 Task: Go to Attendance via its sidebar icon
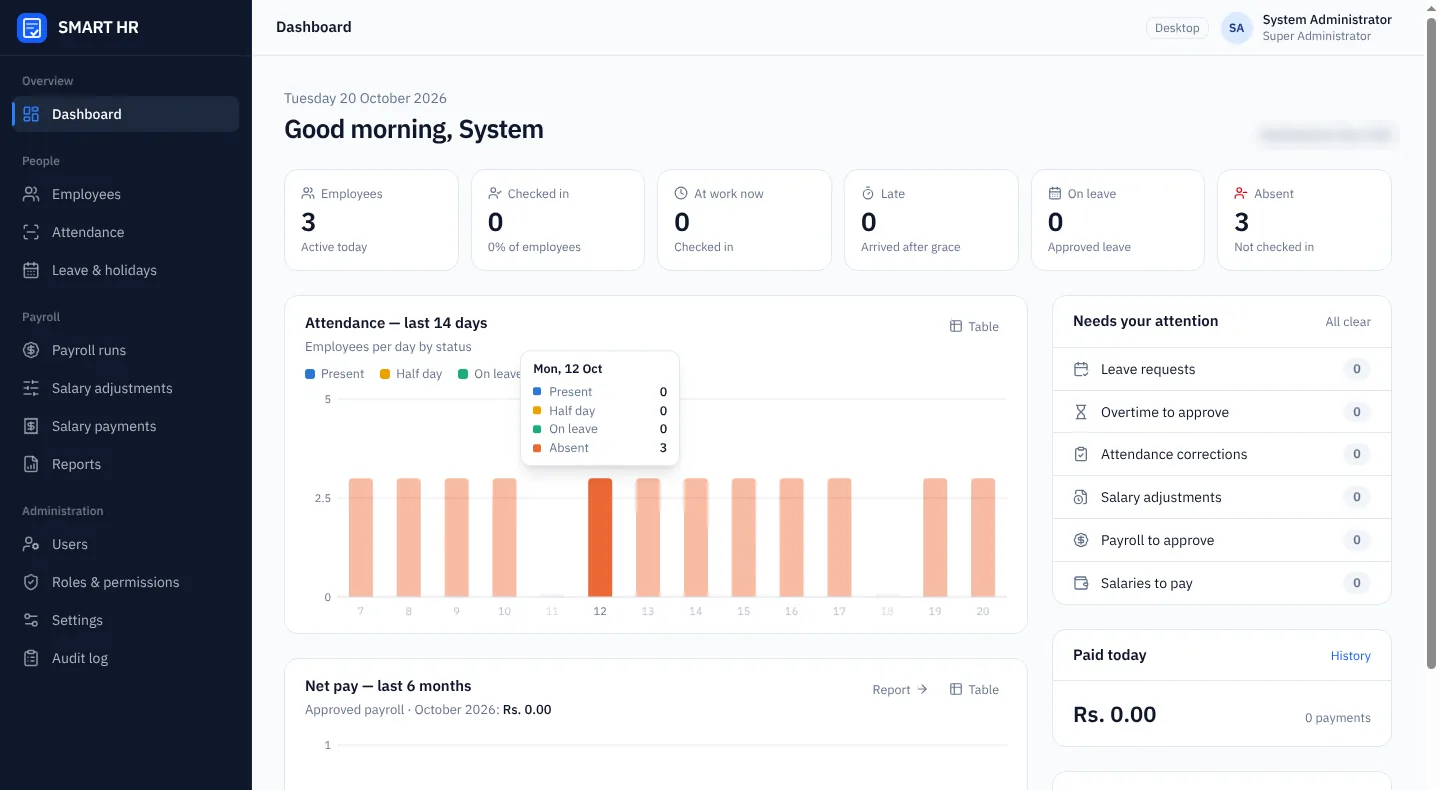pyautogui.click(x=31, y=232)
